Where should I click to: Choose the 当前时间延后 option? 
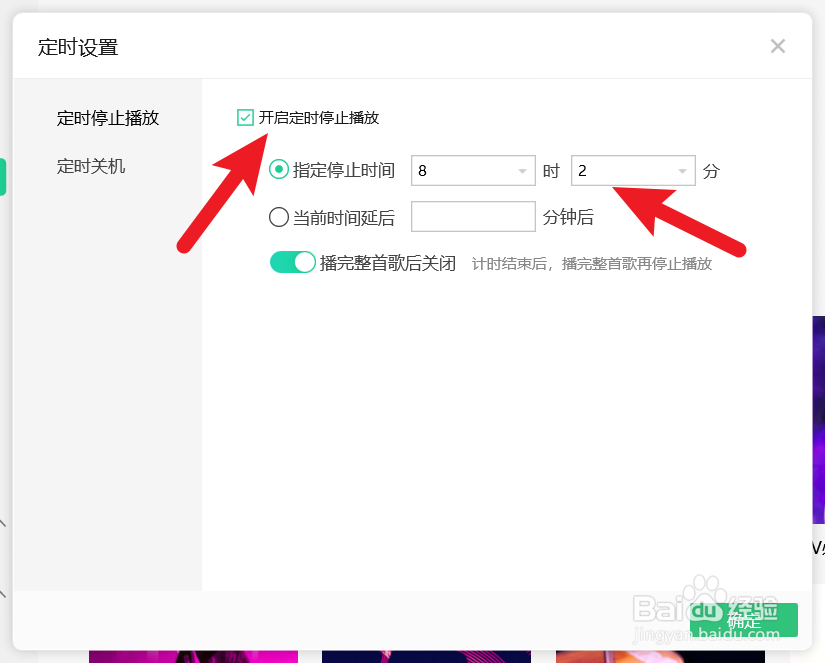[x=279, y=216]
